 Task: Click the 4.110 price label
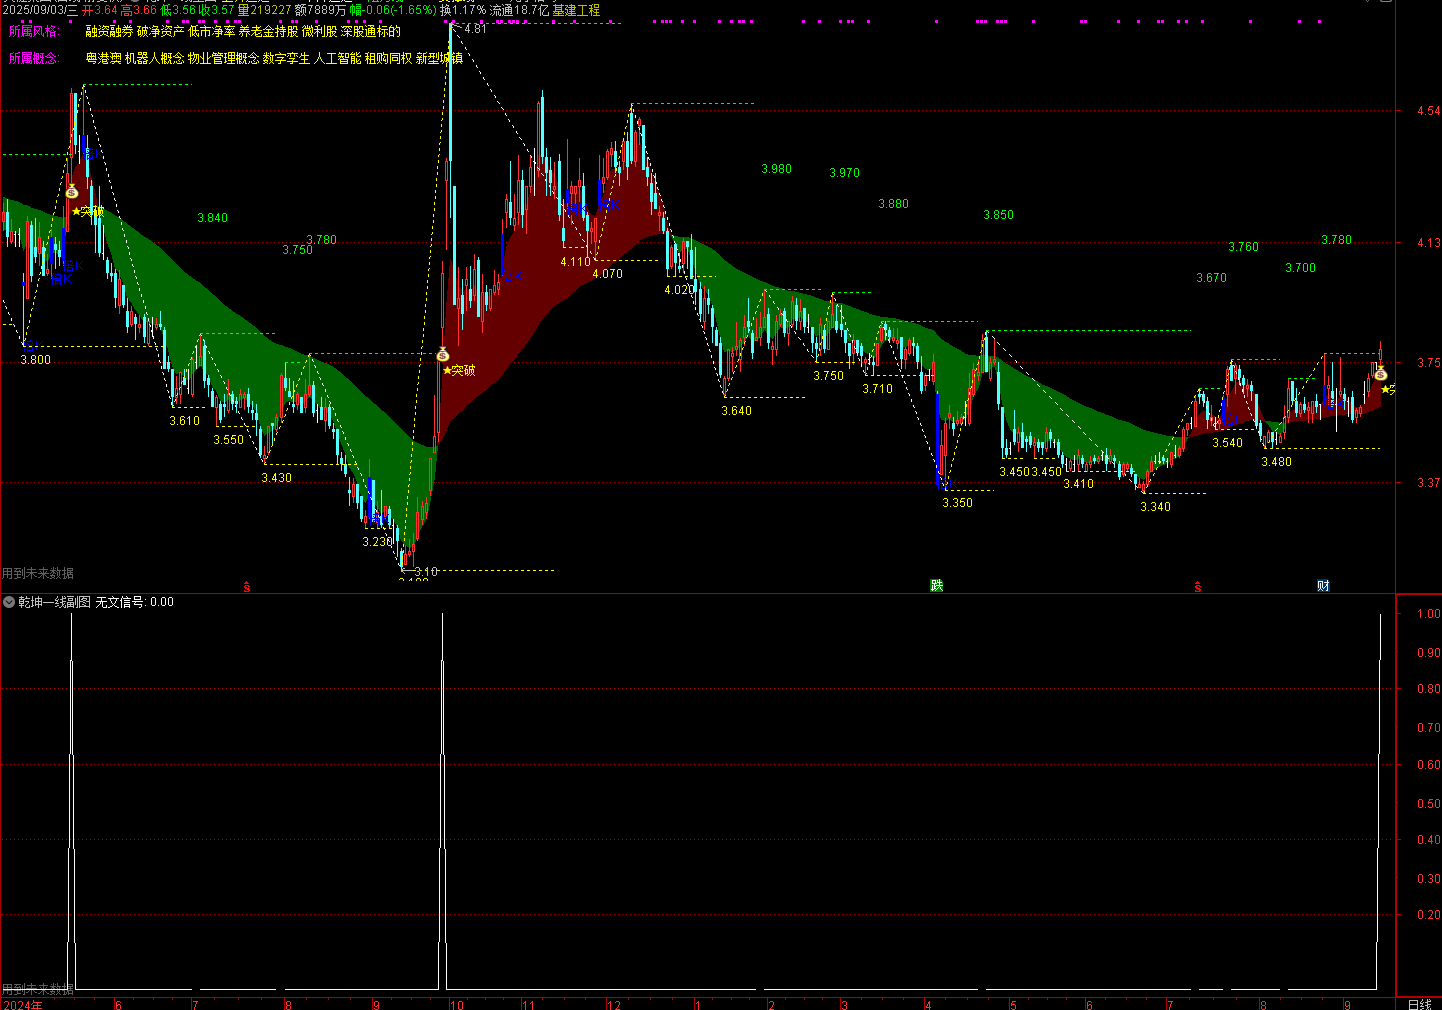575,262
